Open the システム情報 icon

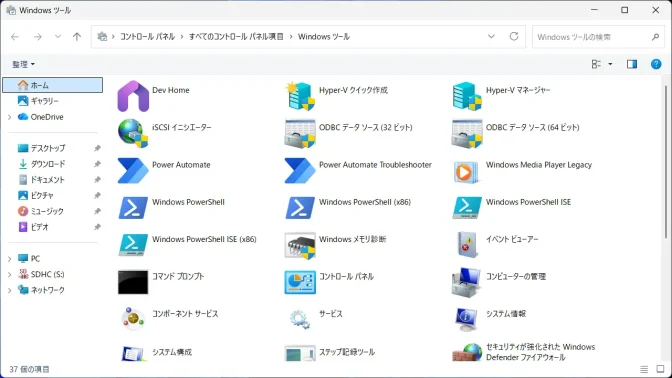467,319
